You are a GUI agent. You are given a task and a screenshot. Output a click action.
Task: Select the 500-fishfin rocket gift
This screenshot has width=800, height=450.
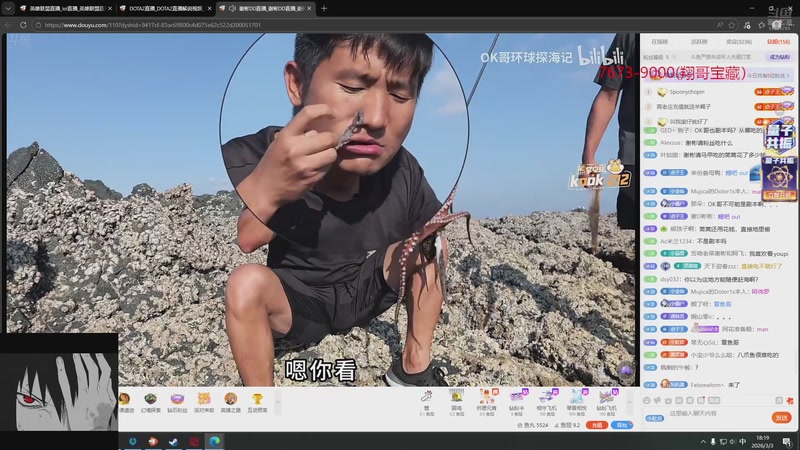click(577, 402)
